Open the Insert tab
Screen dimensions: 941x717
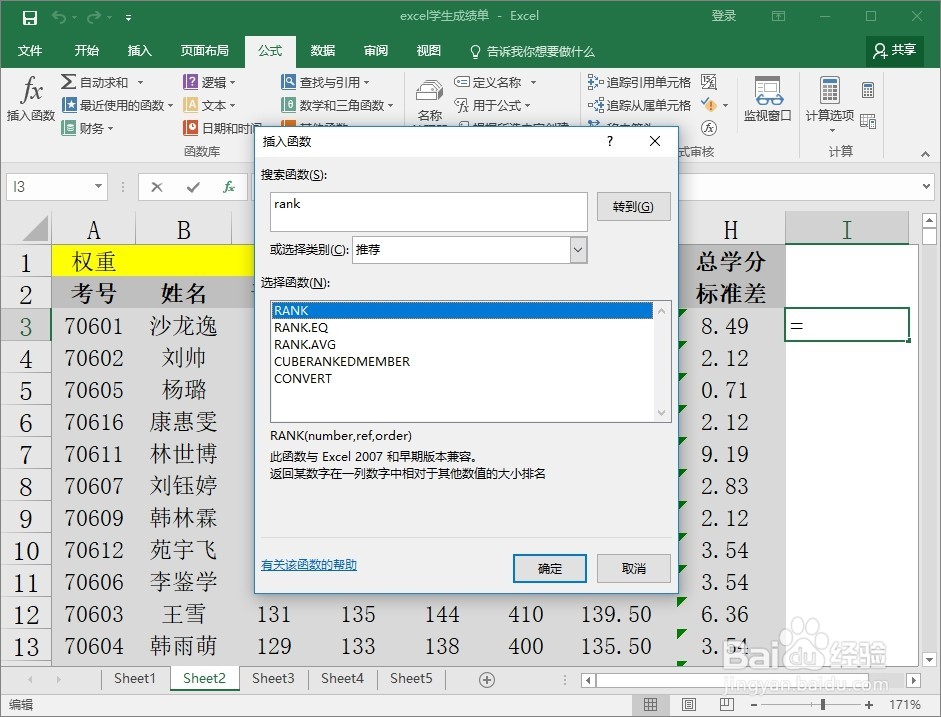pyautogui.click(x=139, y=51)
